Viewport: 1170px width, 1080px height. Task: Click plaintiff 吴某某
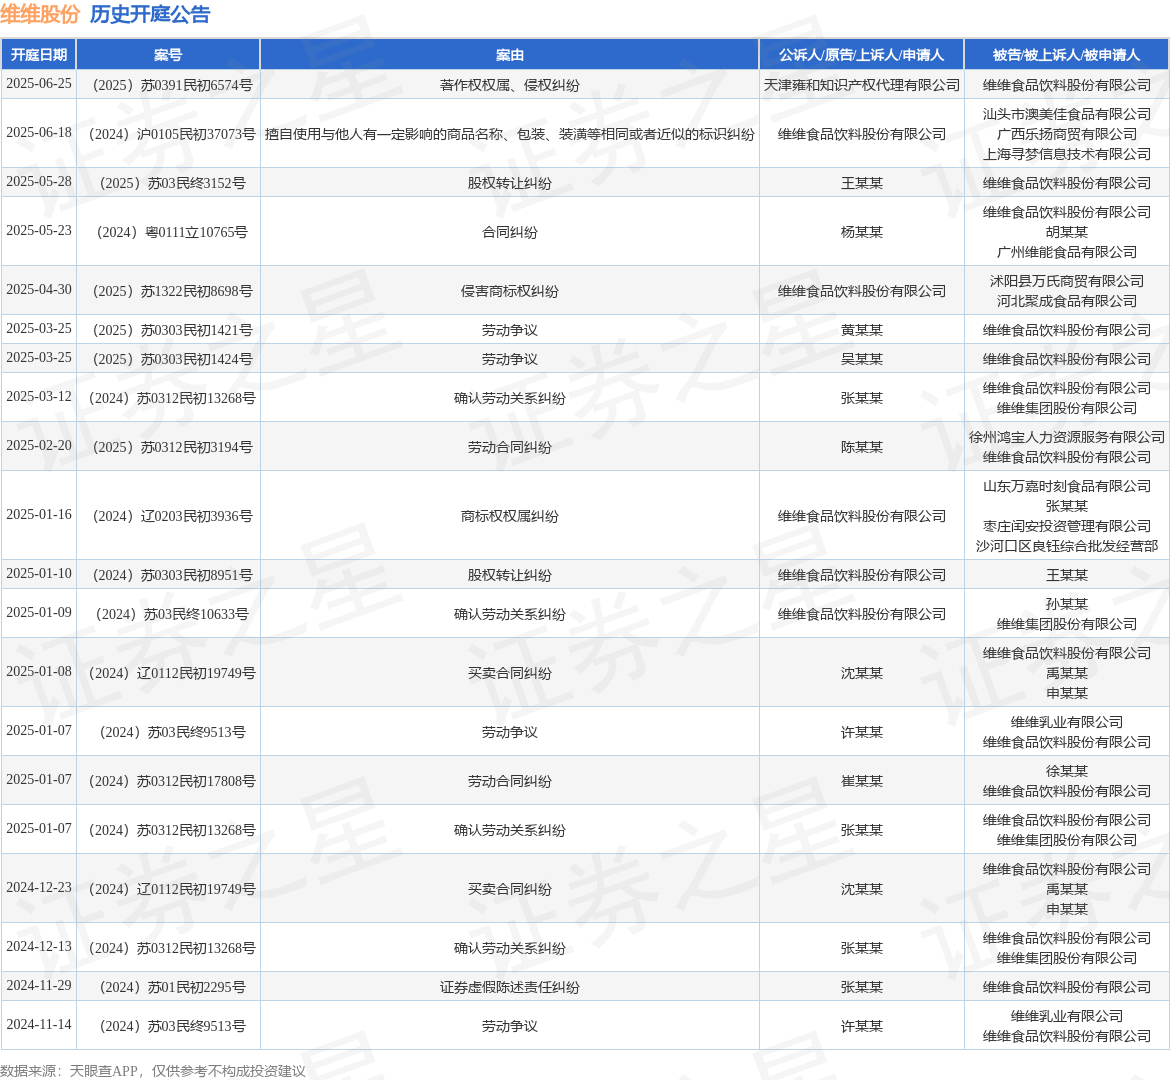click(x=862, y=359)
